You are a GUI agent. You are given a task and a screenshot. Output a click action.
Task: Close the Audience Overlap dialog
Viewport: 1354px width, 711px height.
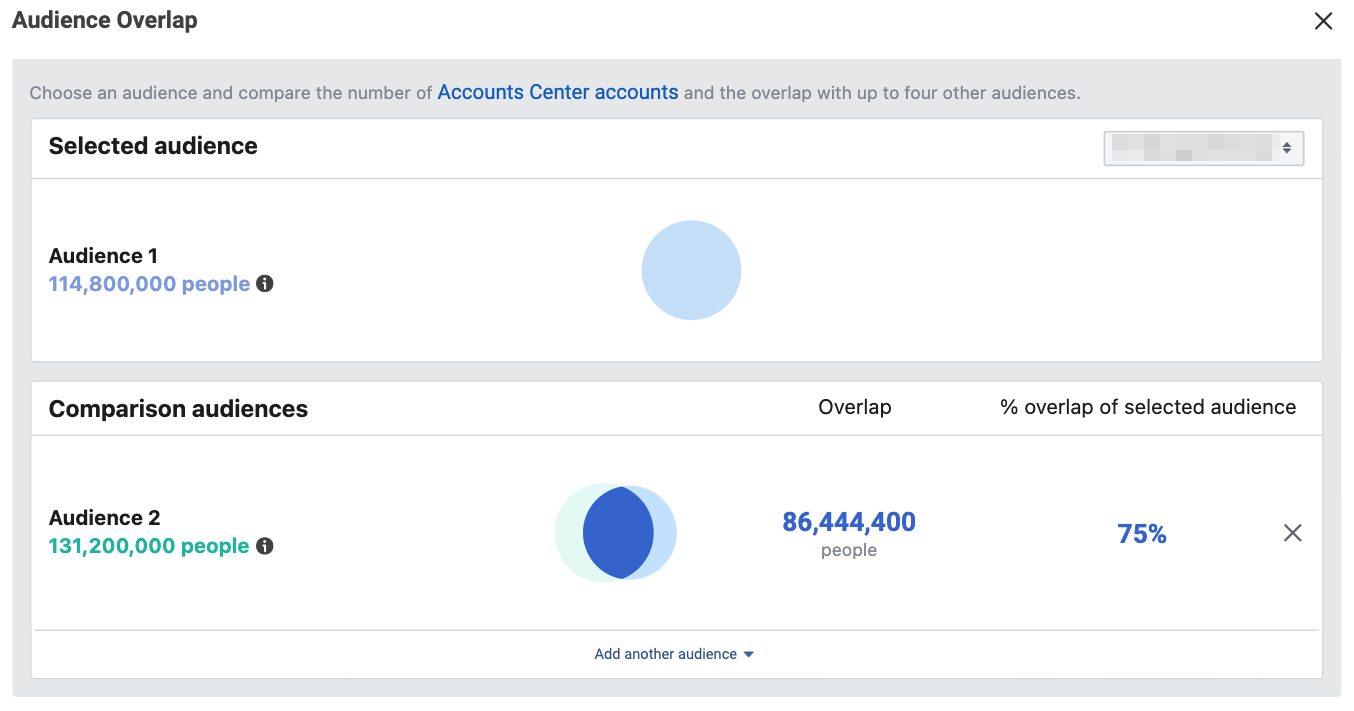(1323, 20)
